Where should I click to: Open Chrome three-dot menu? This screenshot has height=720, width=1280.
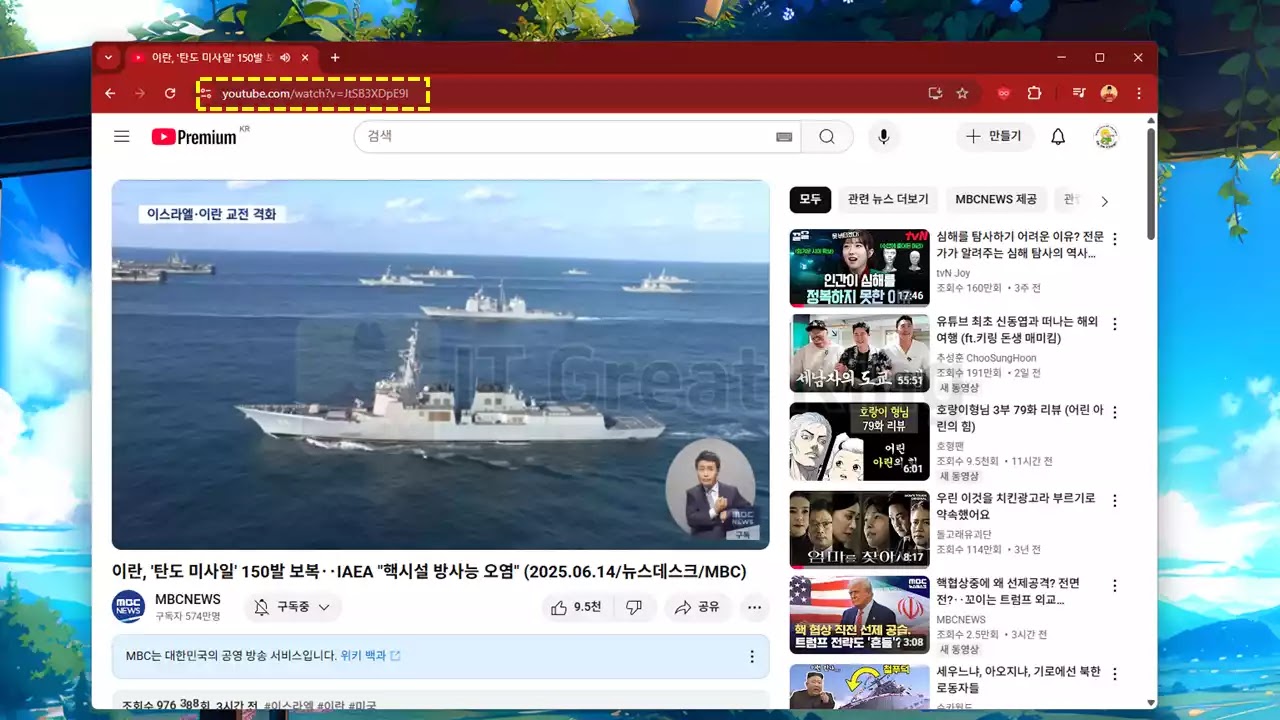1139,93
